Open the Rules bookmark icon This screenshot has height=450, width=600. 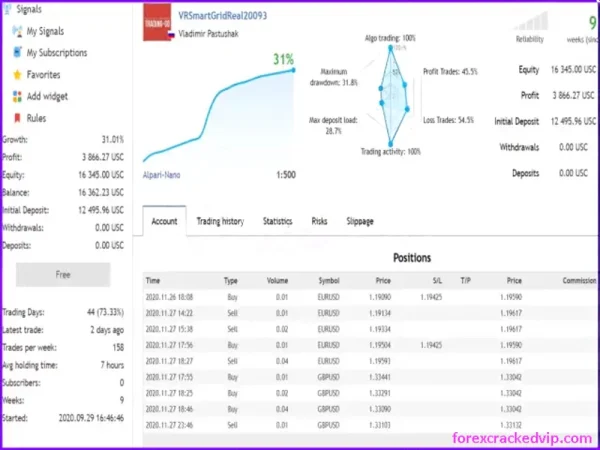coord(17,118)
